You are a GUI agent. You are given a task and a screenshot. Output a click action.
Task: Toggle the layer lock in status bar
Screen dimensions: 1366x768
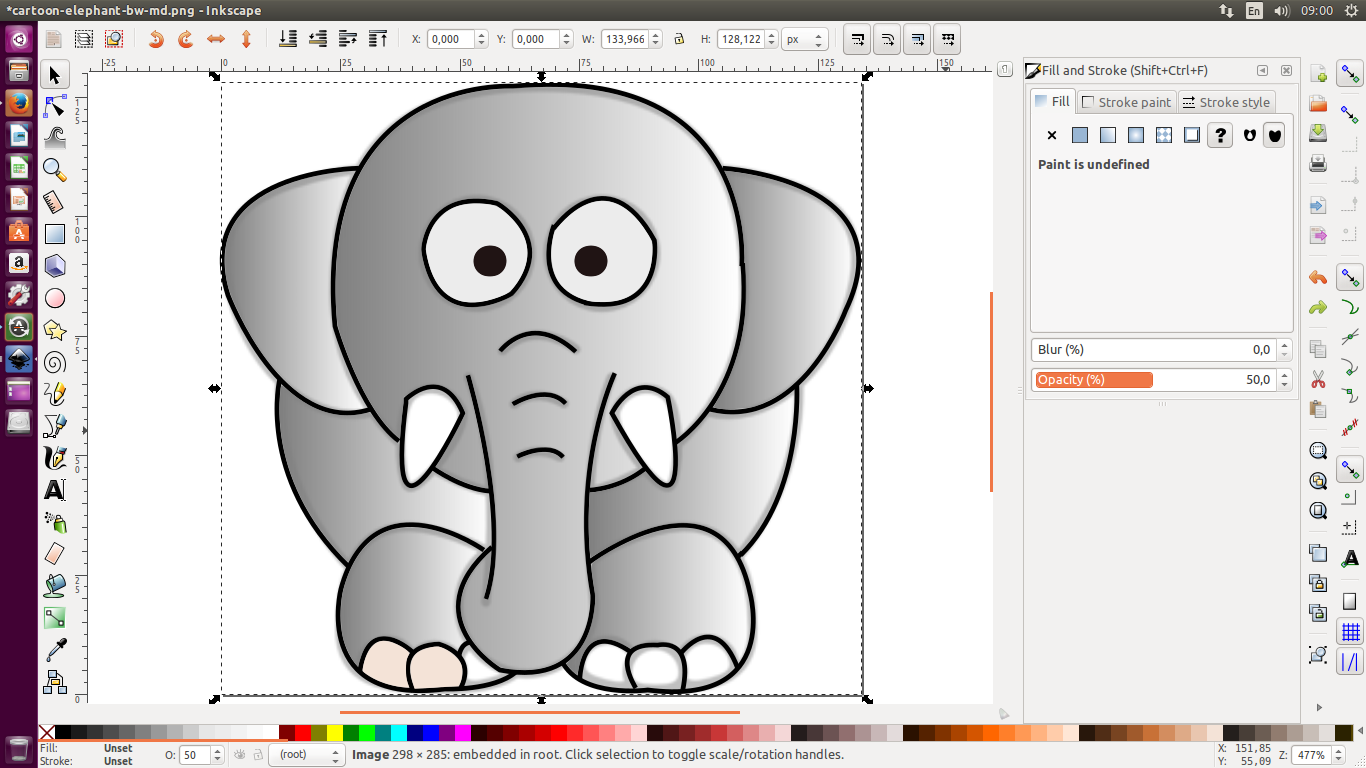pyautogui.click(x=257, y=755)
